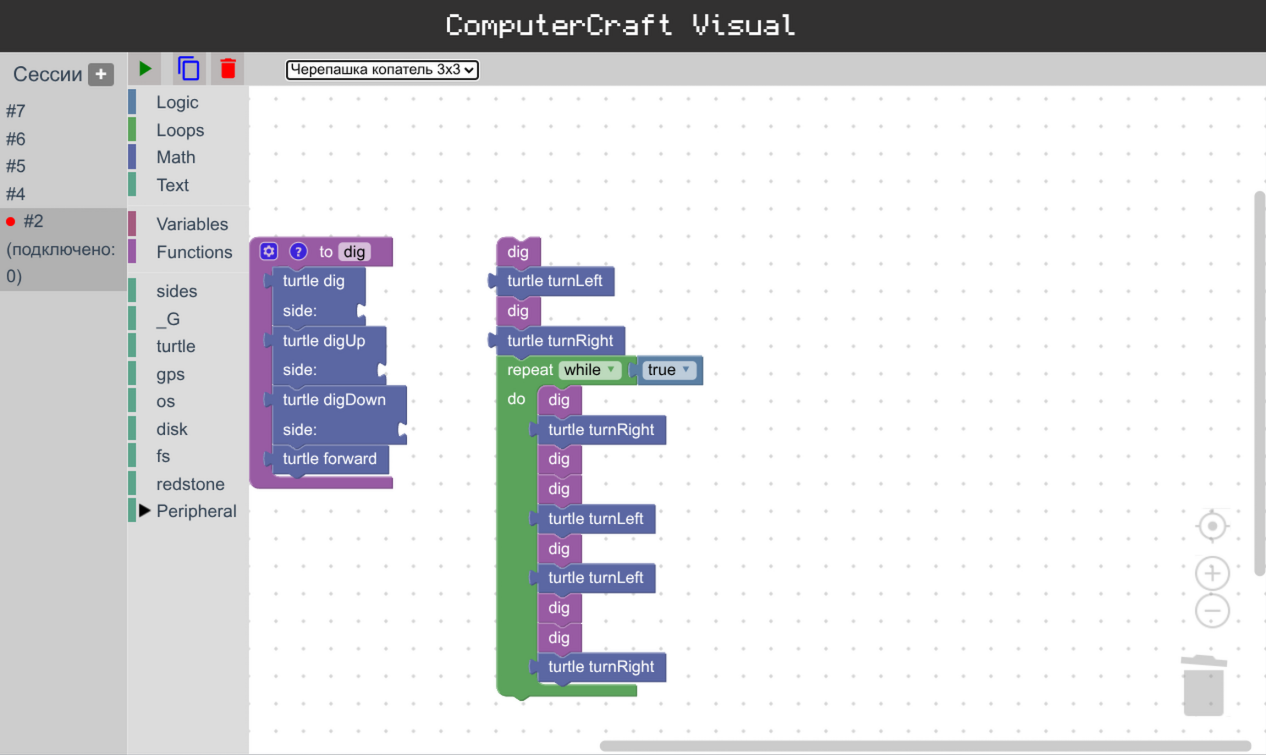The height and width of the screenshot is (755, 1266).
Task: Open the while dropdown in the repeat block
Action: (x=590, y=370)
